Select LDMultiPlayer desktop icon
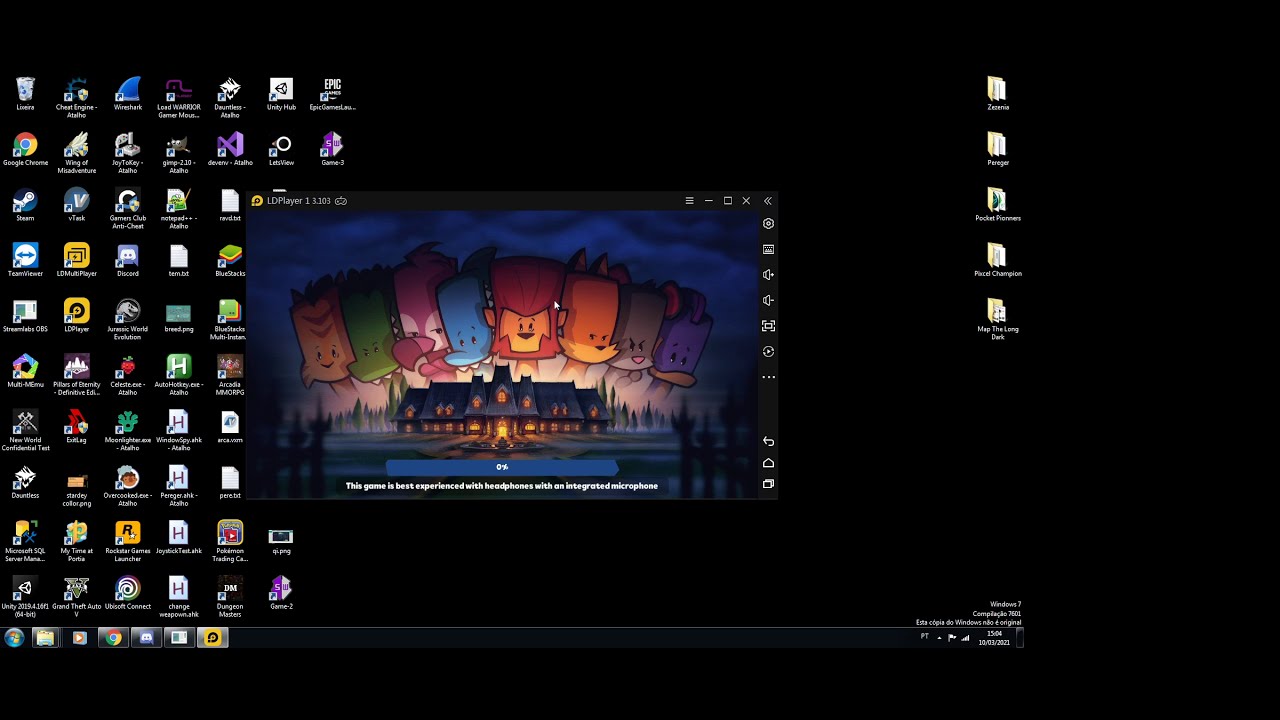 76,261
